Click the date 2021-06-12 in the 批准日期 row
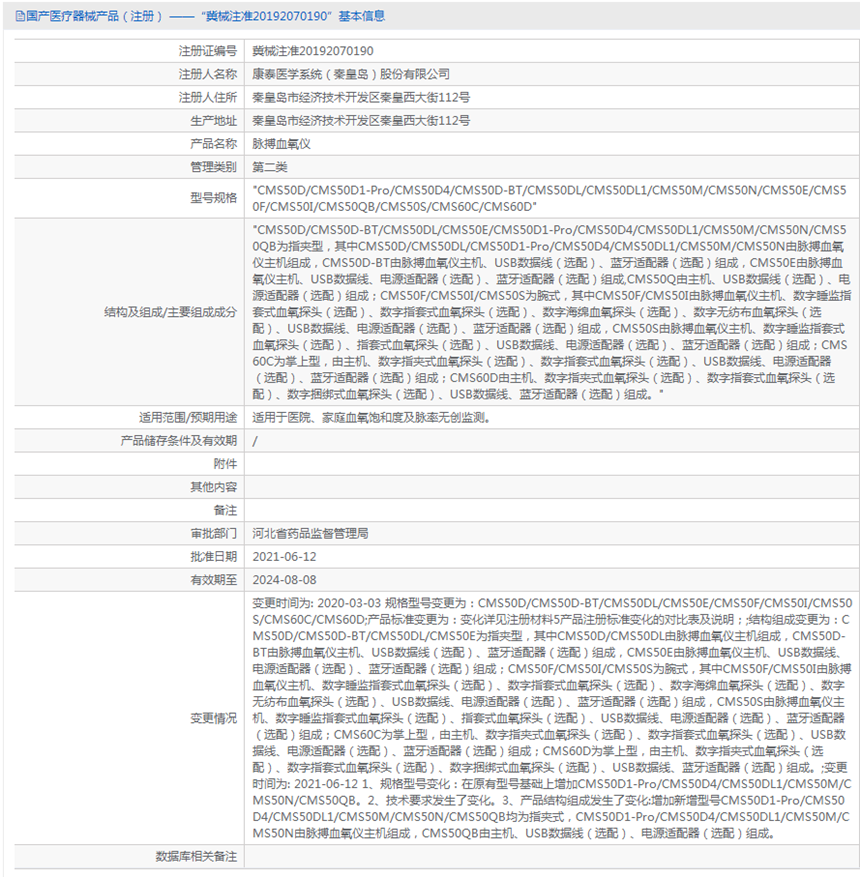 pyautogui.click(x=284, y=557)
